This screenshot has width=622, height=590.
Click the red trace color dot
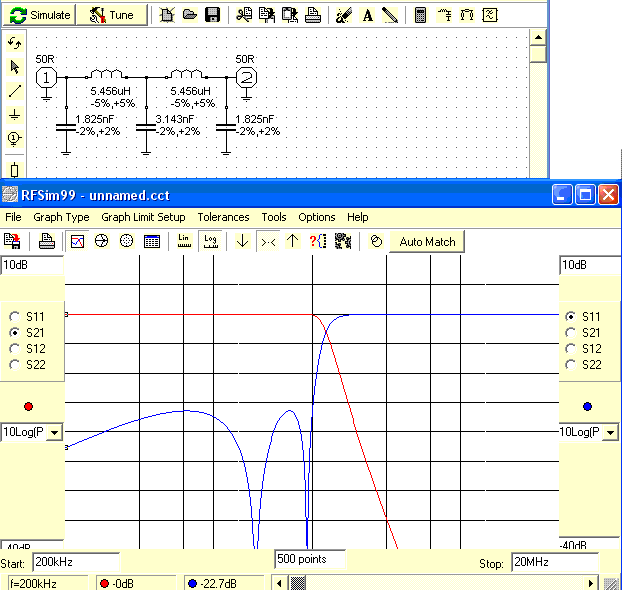click(28, 406)
